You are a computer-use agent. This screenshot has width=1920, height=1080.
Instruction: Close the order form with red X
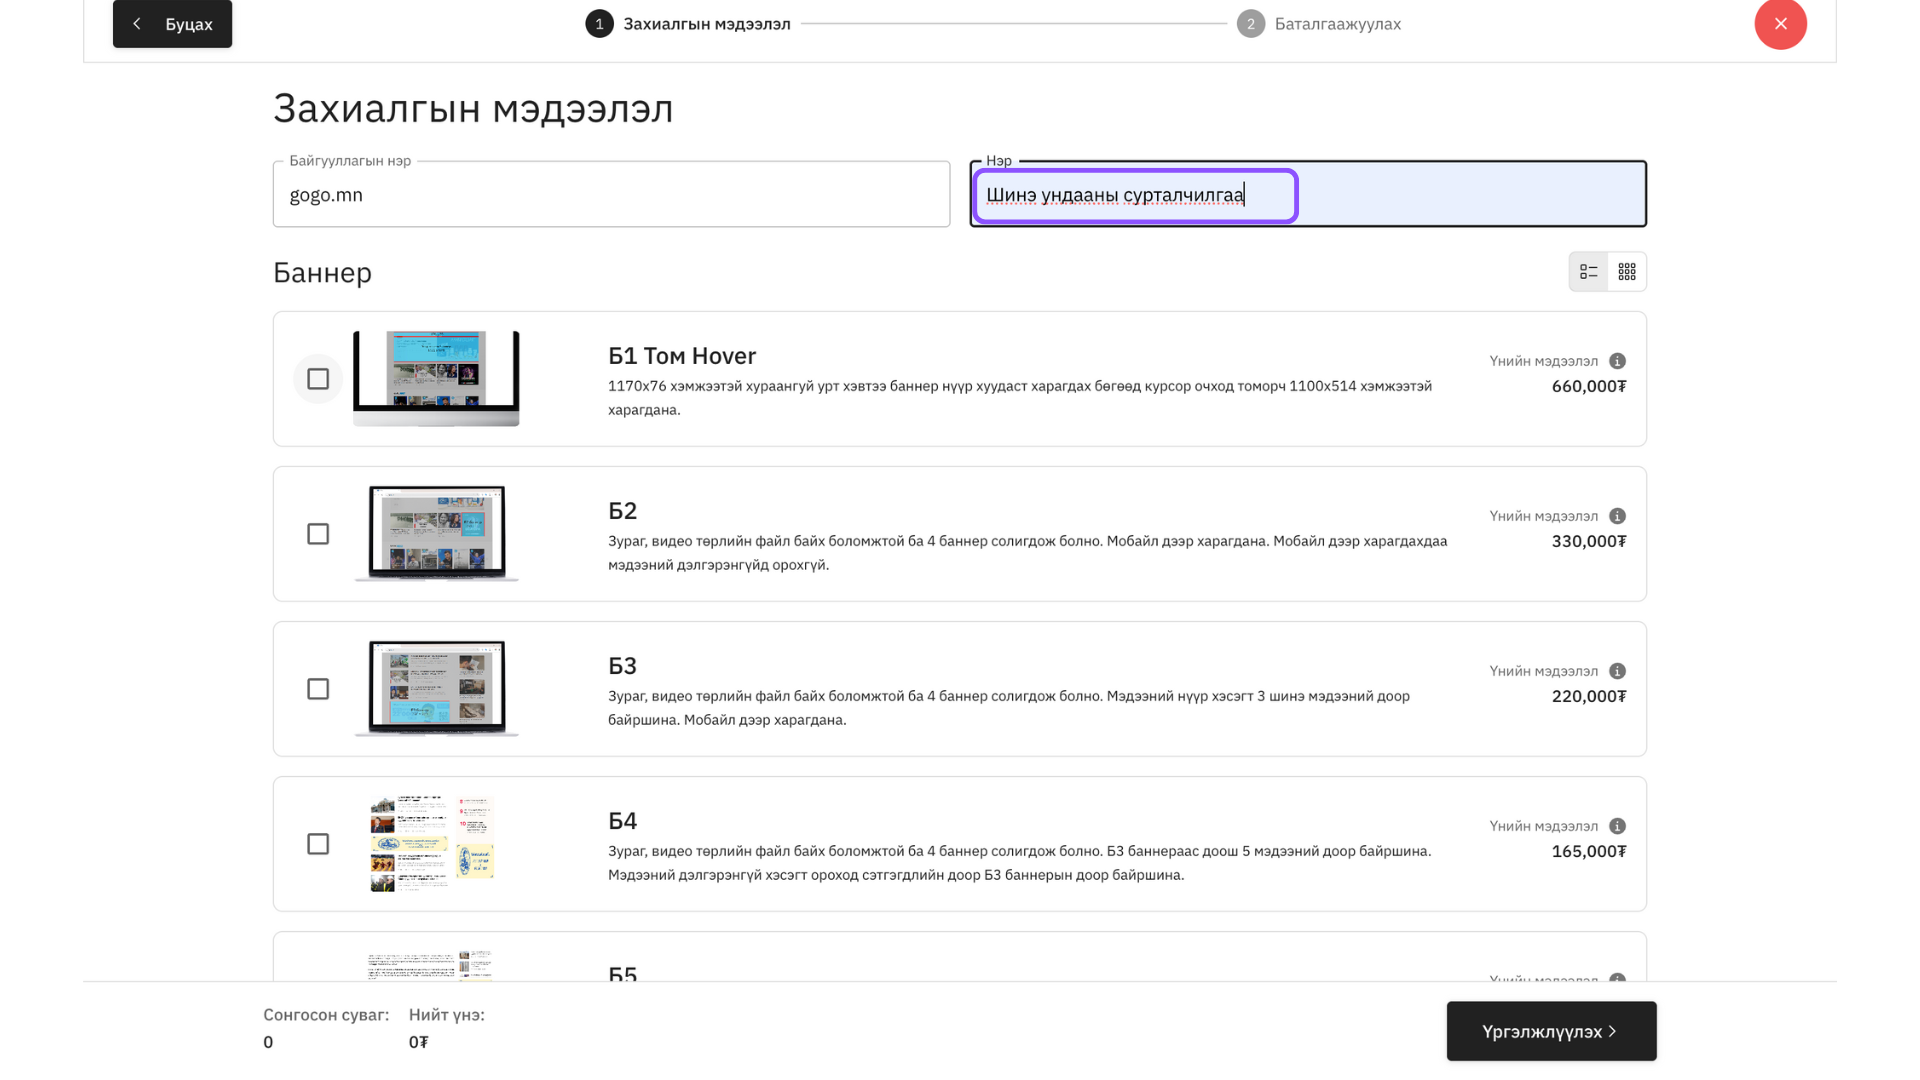1780,24
